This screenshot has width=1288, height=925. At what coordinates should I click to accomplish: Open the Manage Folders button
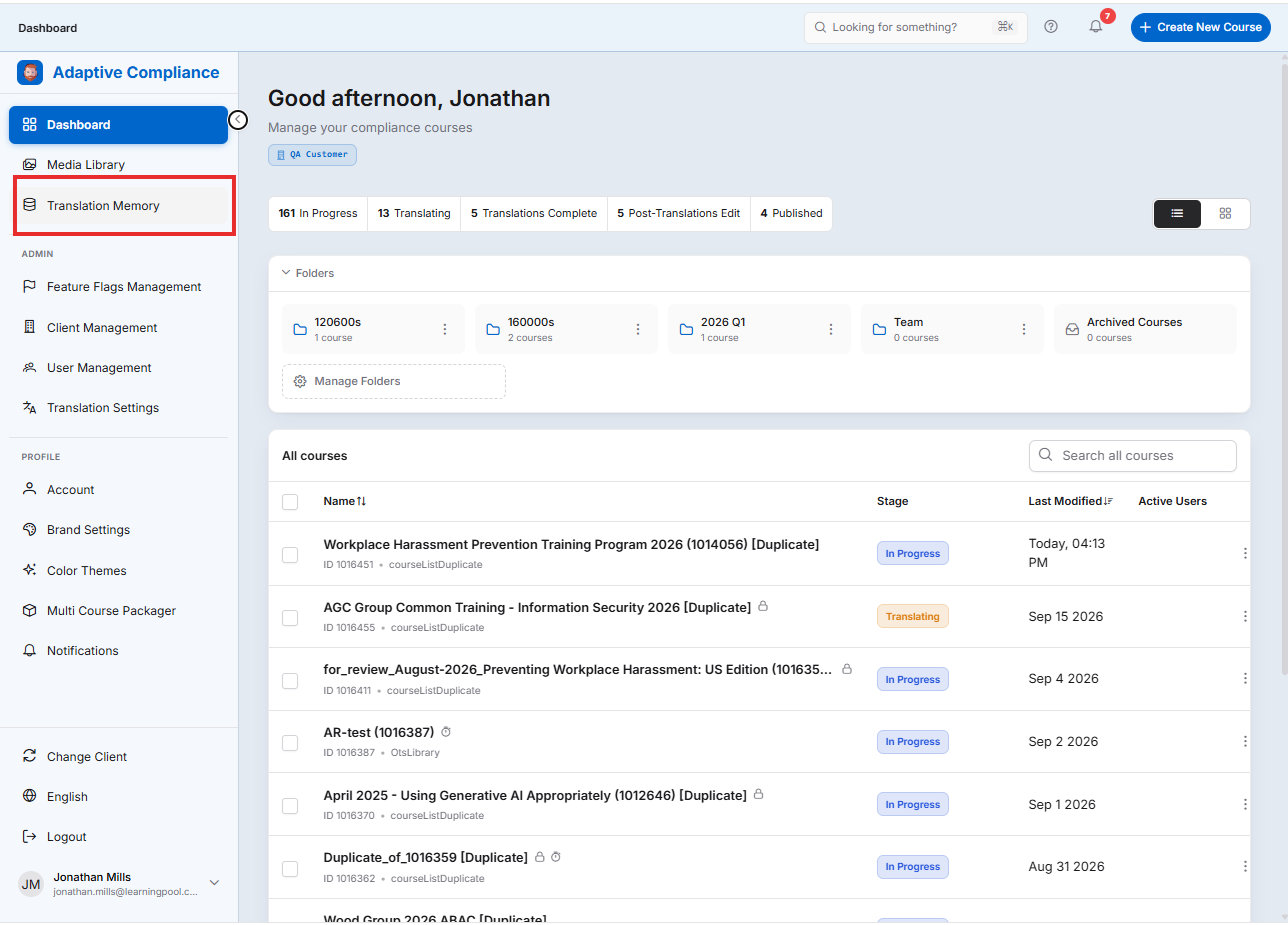pos(394,381)
